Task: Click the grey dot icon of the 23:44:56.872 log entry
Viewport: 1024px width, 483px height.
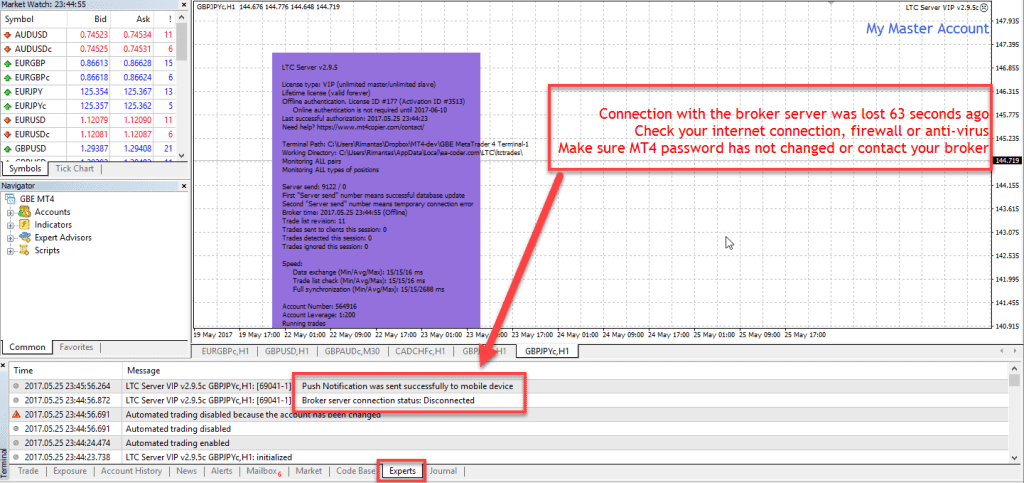Action: (16, 400)
